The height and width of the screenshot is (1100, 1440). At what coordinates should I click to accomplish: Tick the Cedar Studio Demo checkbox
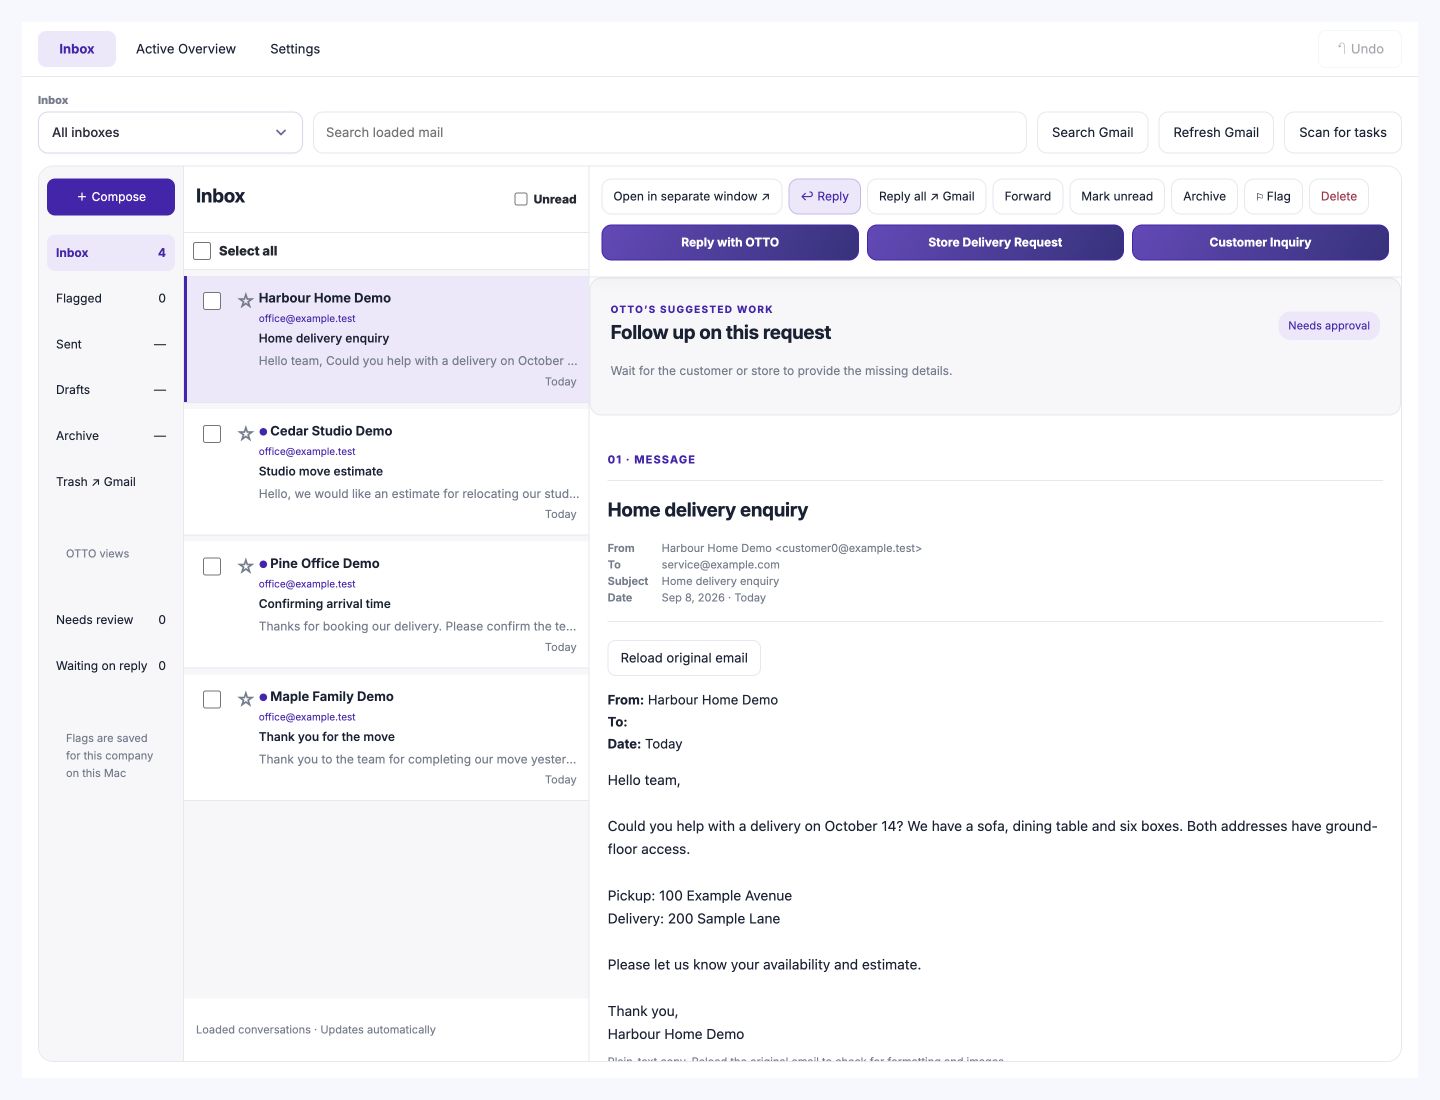click(212, 434)
